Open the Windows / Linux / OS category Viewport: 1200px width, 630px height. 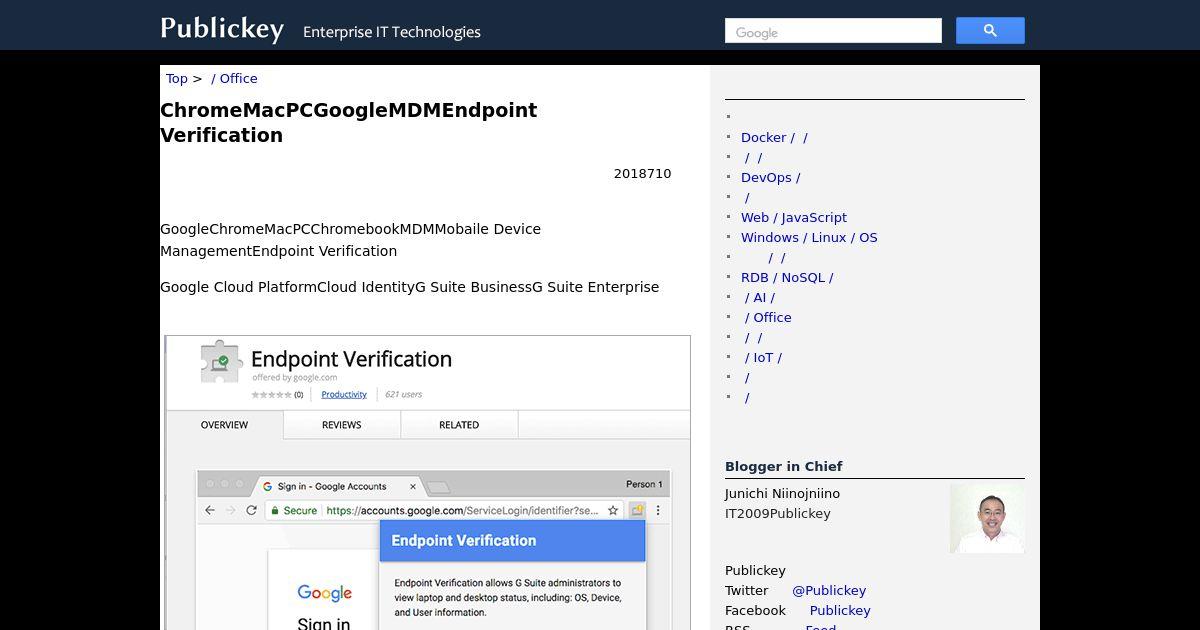[x=809, y=237]
